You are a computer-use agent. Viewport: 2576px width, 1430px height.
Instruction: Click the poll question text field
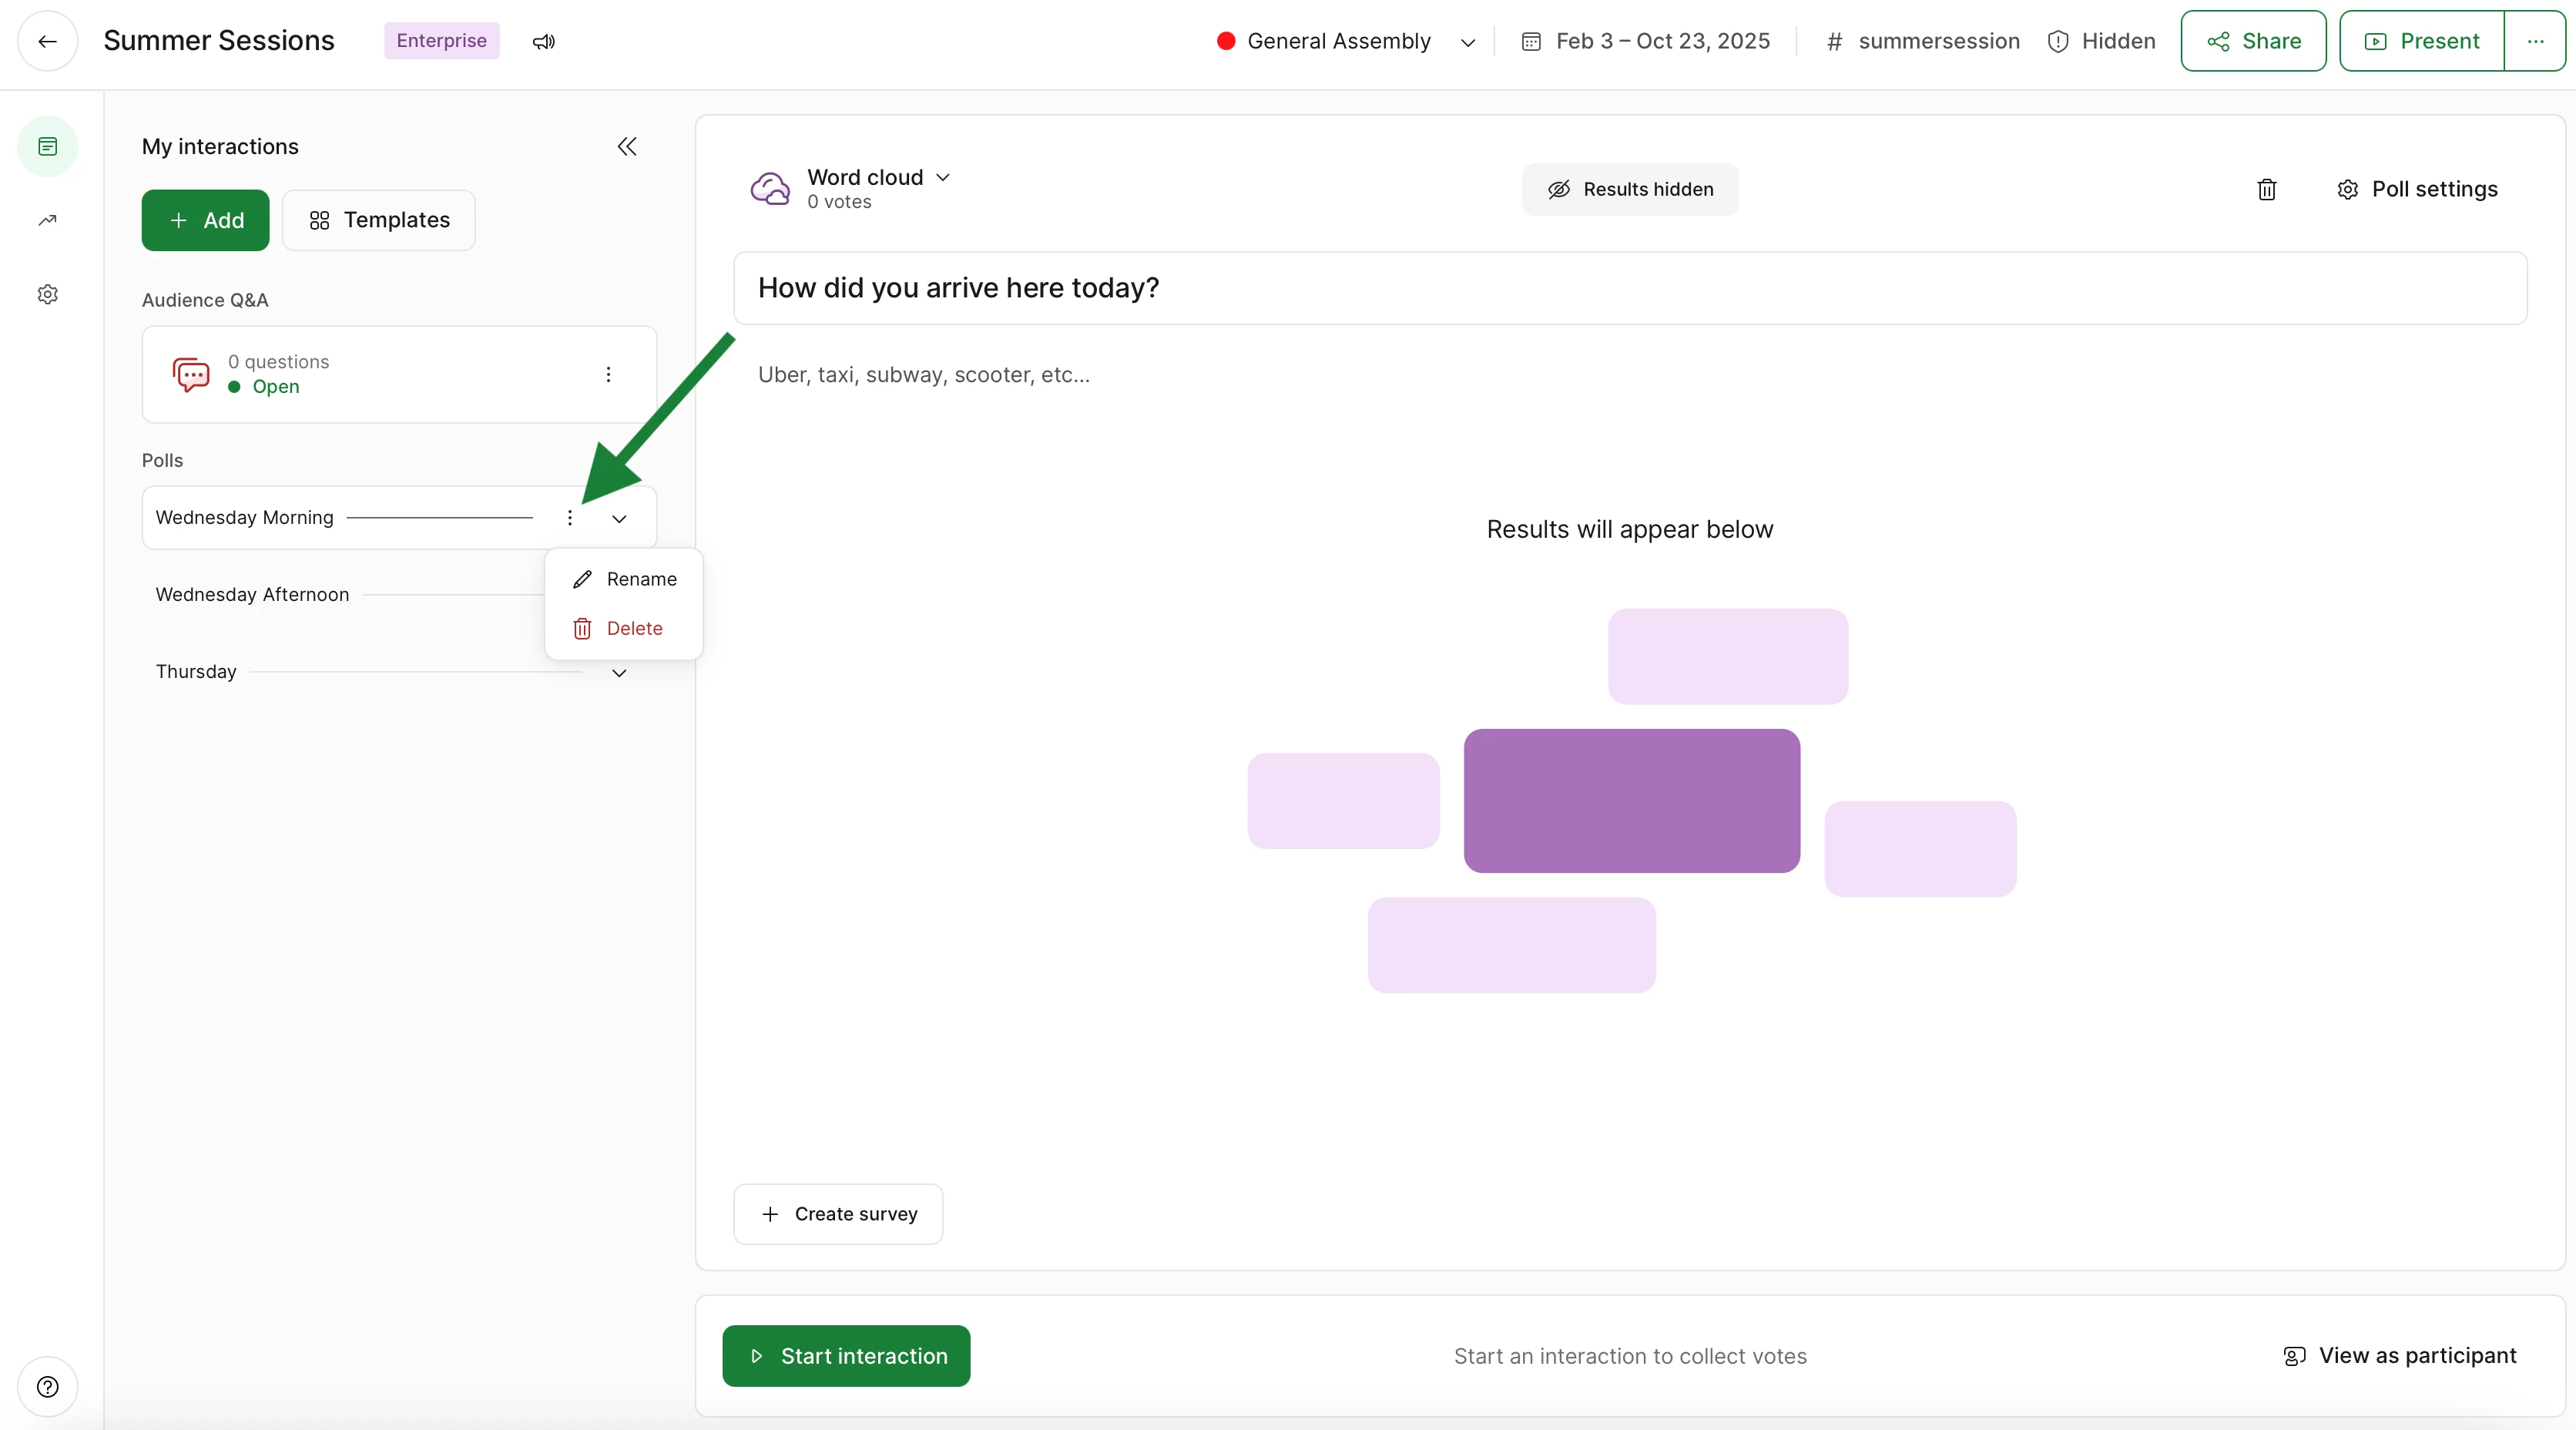coord(1630,288)
